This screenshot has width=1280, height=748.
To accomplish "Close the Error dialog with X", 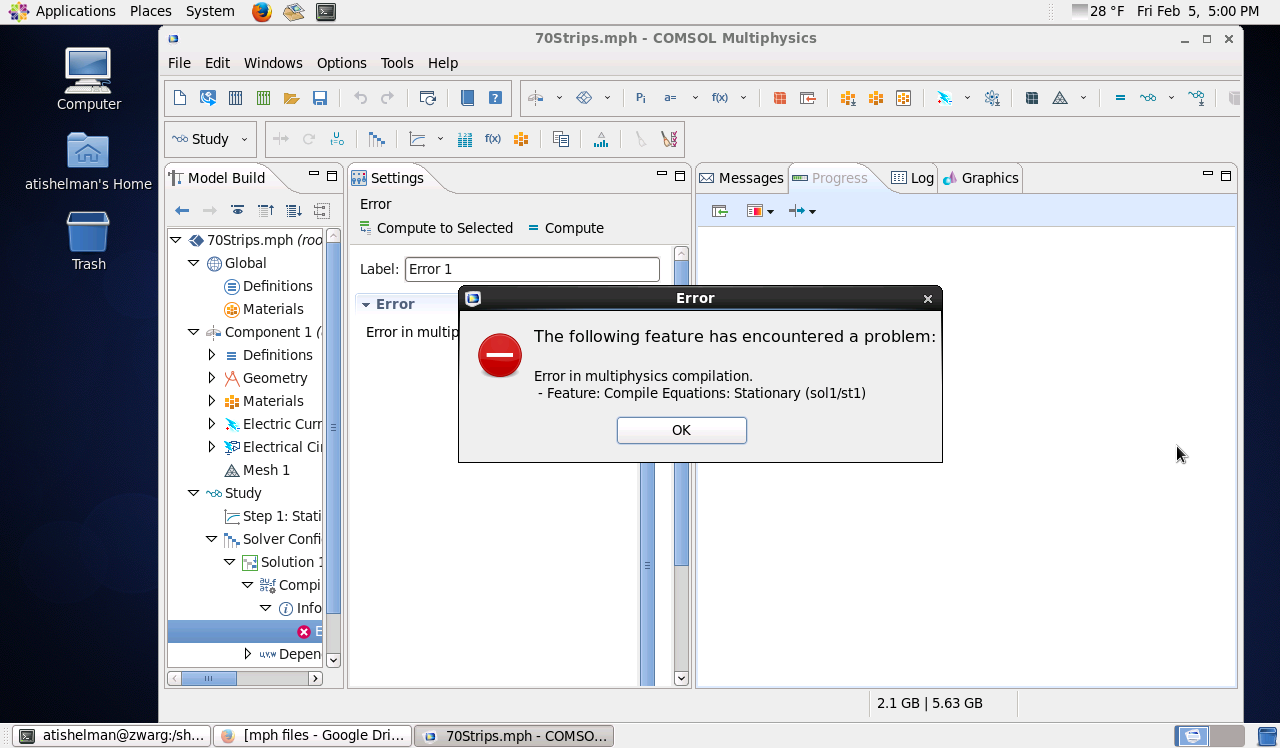I will pos(928,298).
